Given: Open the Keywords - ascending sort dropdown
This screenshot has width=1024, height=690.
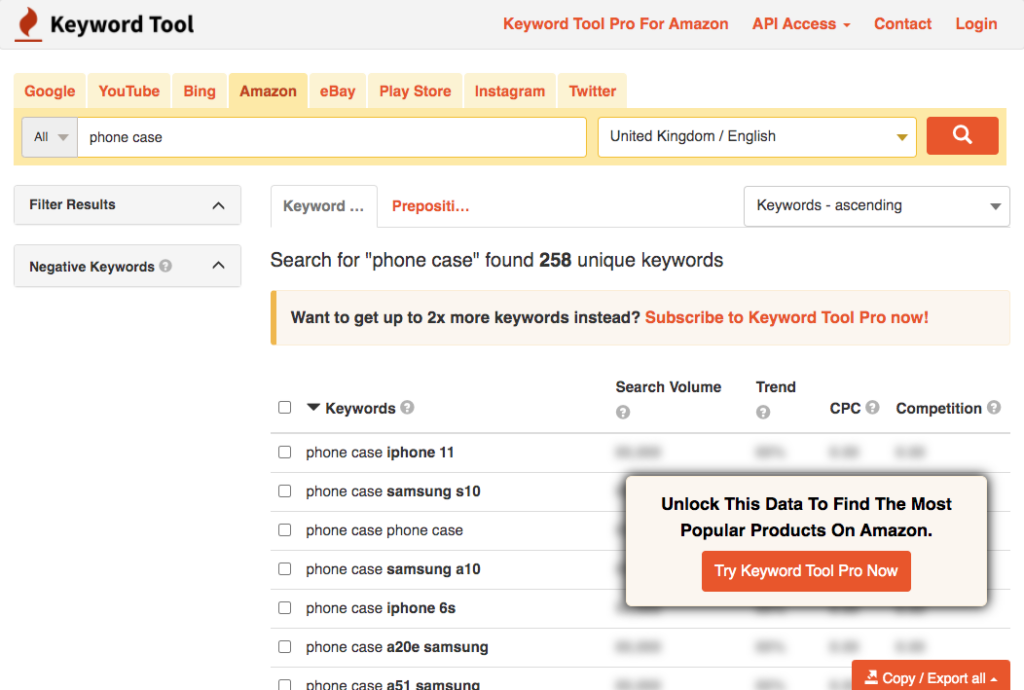Looking at the screenshot, I should click(876, 206).
